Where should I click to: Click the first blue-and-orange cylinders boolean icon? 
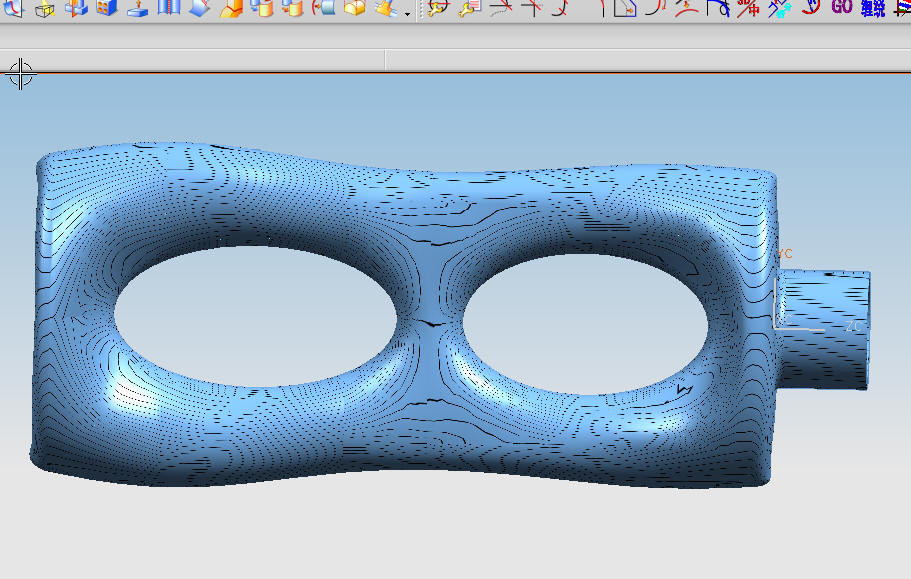pos(261,8)
